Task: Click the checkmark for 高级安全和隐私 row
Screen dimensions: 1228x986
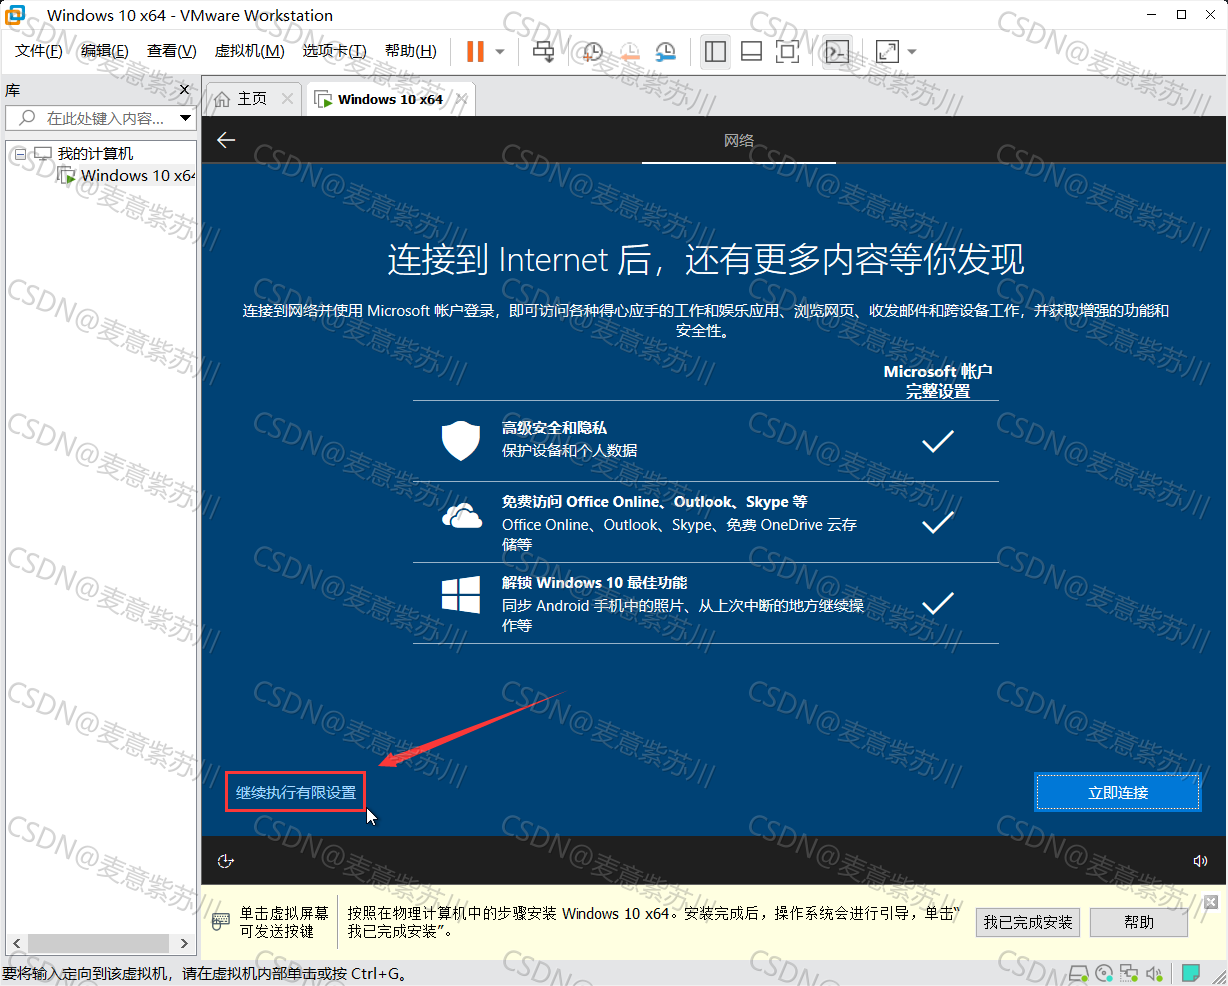Action: [938, 441]
